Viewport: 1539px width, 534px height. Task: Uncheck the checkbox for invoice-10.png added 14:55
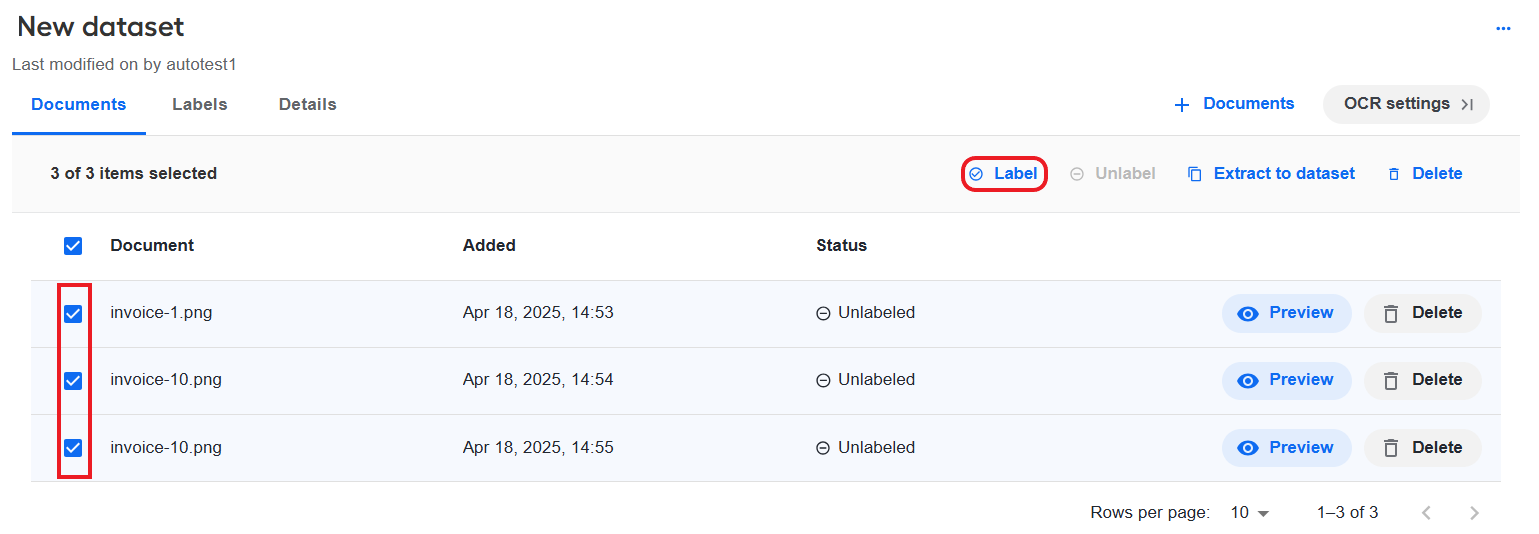point(73,448)
